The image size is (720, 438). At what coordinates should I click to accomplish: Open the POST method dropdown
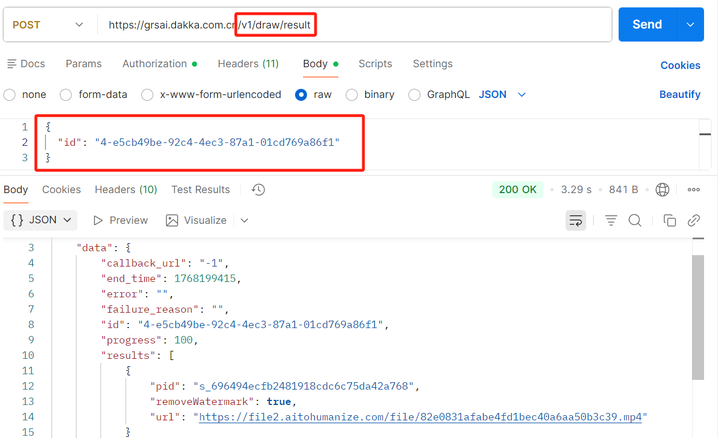coord(50,25)
